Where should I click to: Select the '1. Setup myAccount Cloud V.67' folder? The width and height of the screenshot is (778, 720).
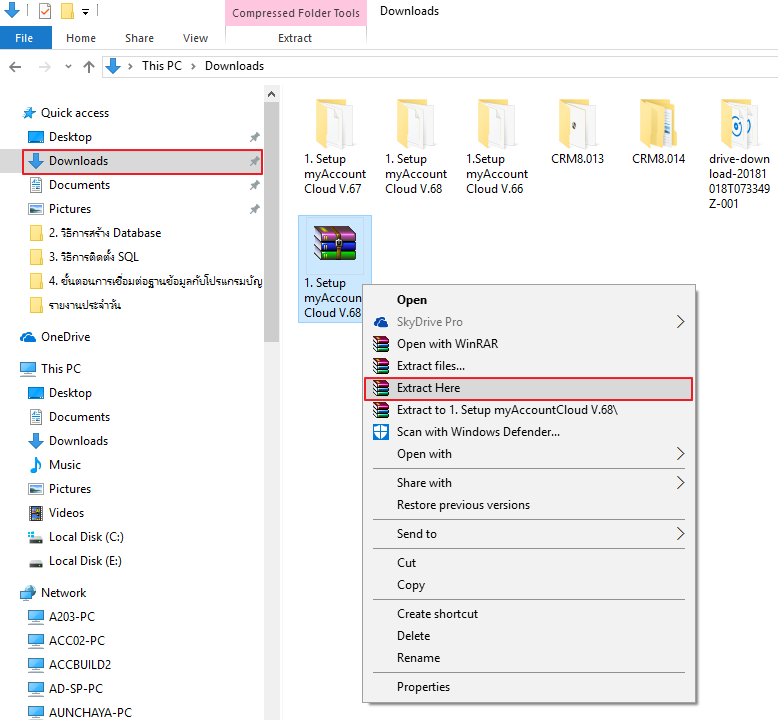click(x=335, y=147)
